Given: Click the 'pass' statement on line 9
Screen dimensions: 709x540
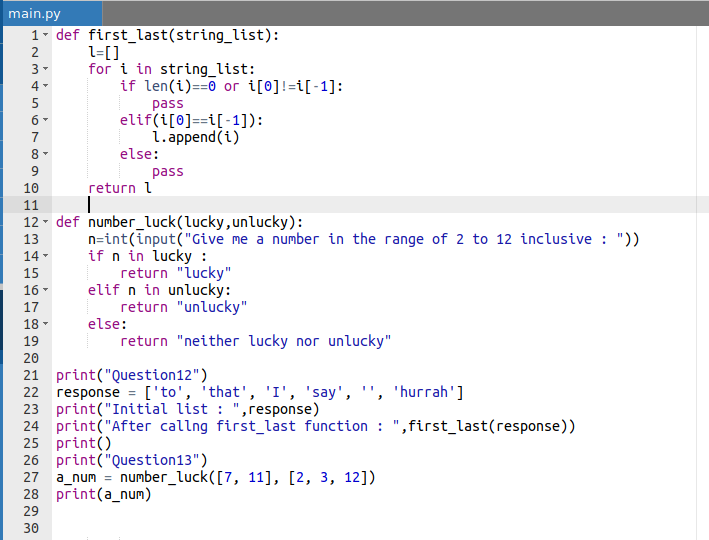Looking at the screenshot, I should tap(168, 171).
